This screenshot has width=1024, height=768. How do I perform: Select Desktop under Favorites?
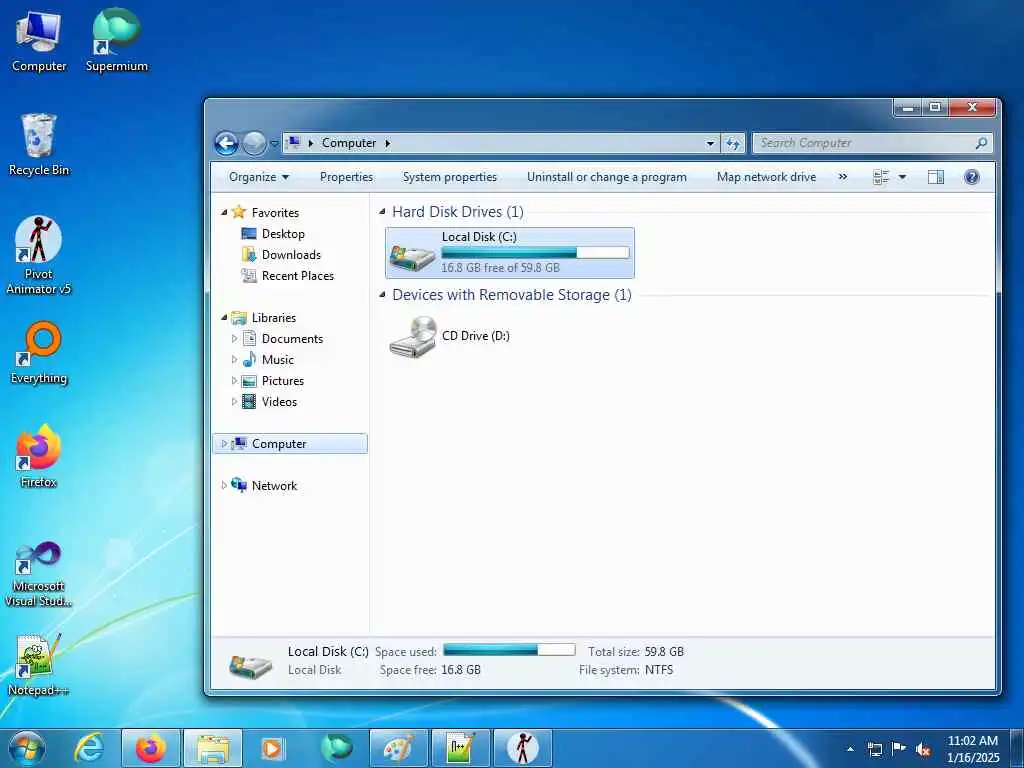273,234
